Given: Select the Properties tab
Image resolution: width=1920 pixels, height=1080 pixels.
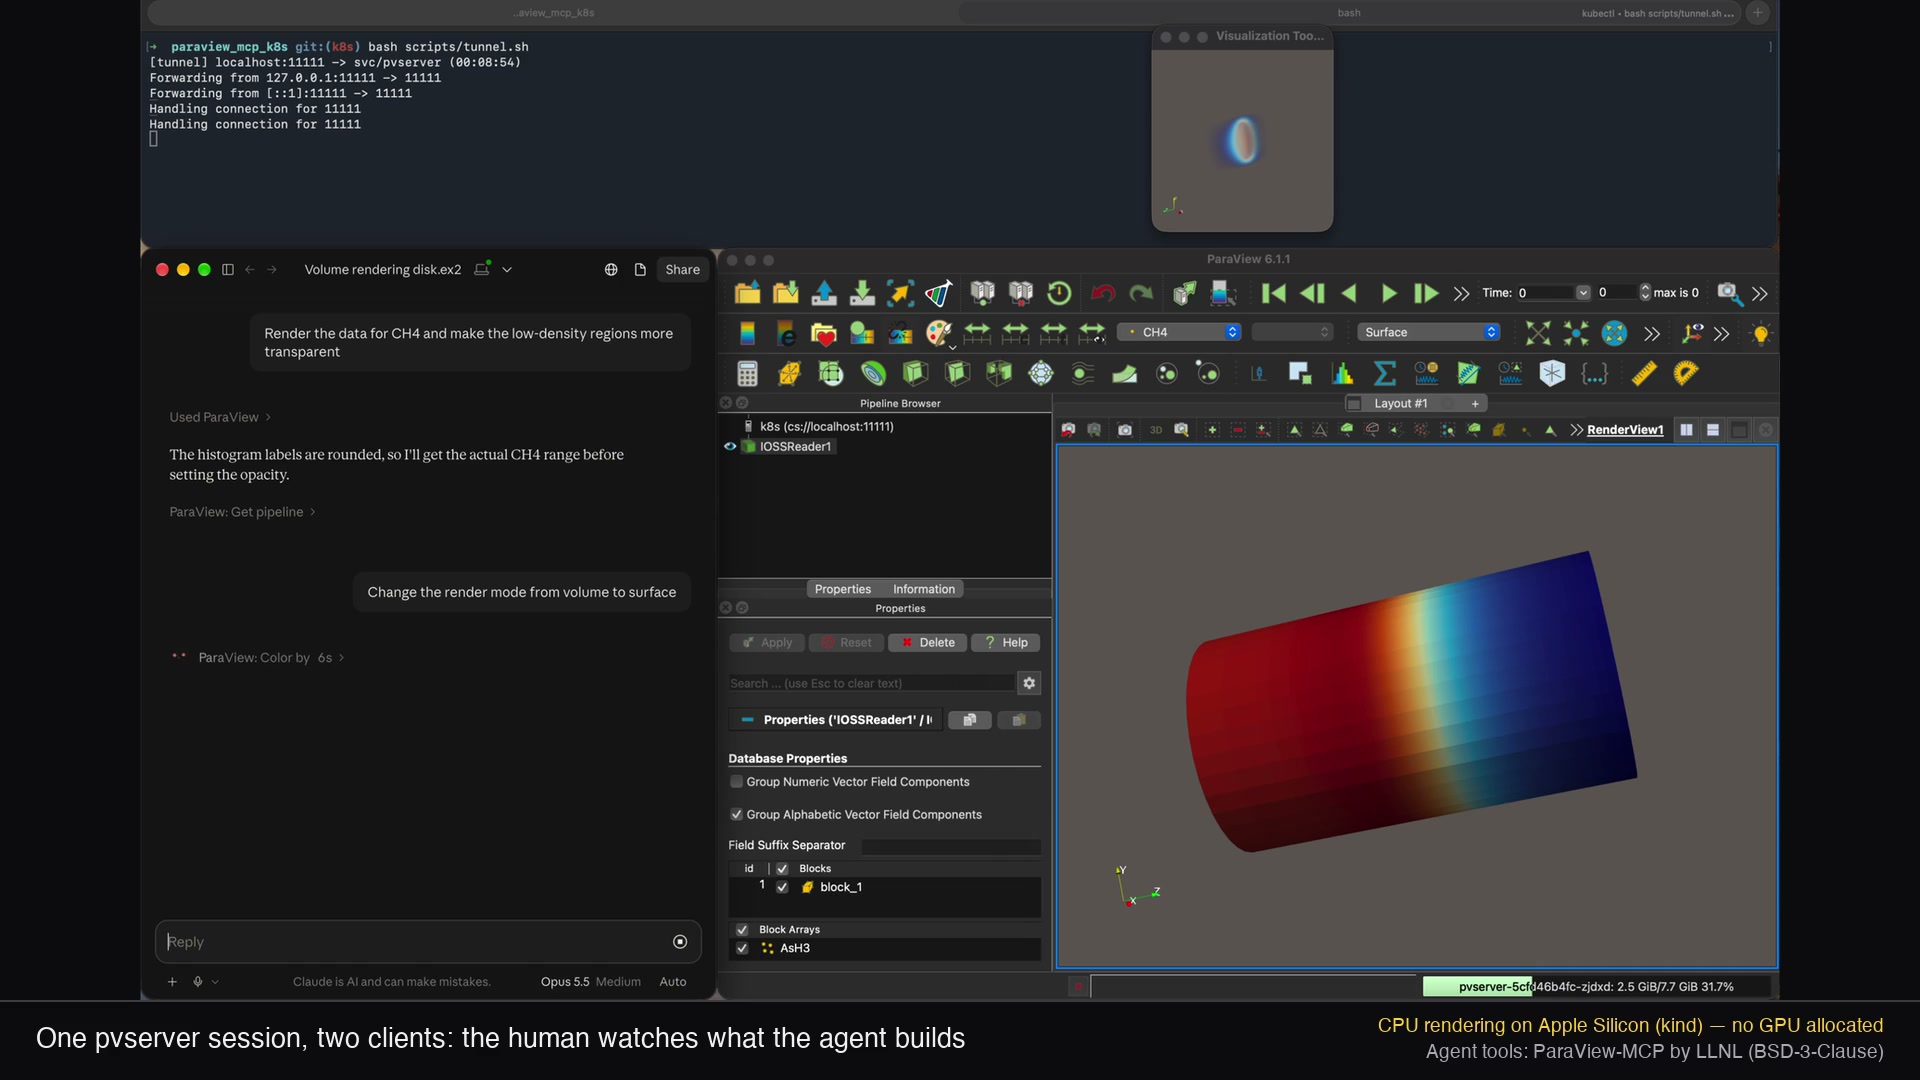Looking at the screenshot, I should (842, 589).
